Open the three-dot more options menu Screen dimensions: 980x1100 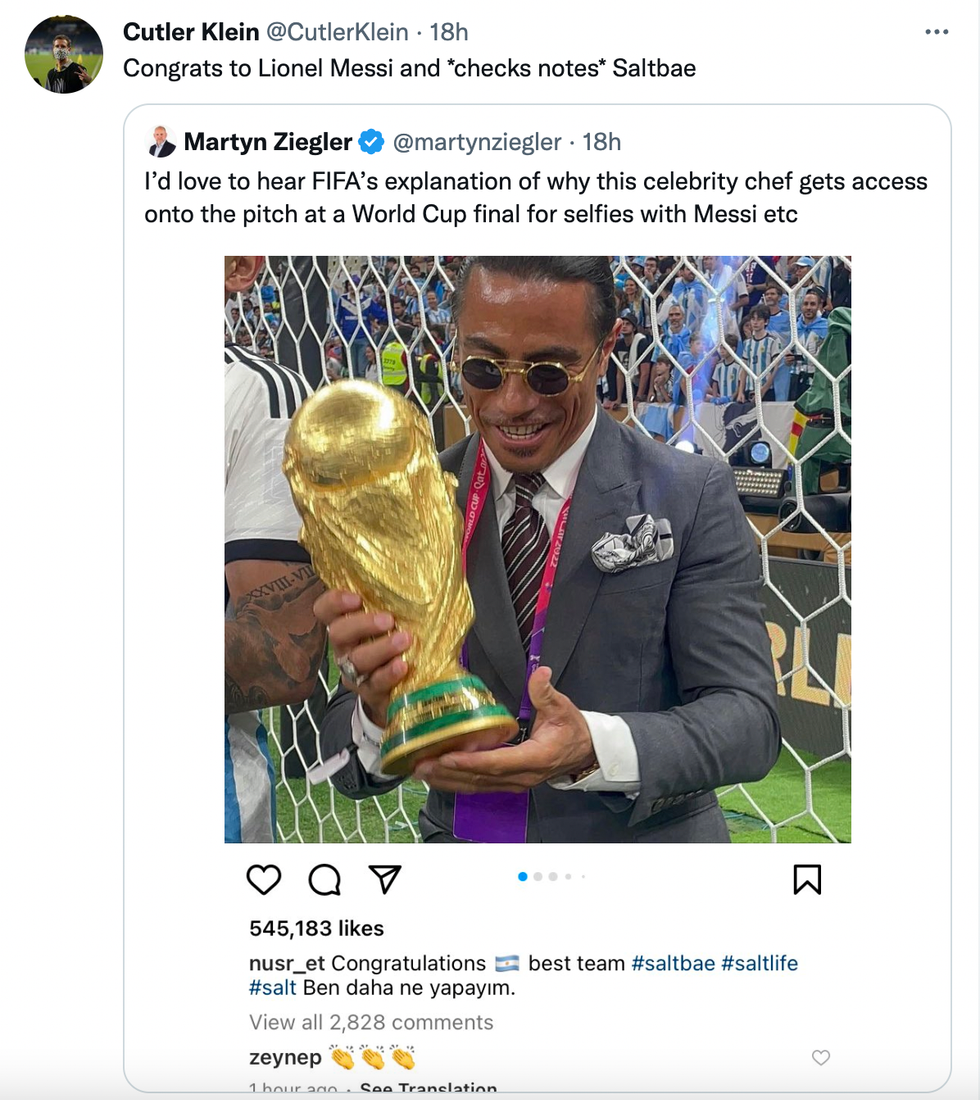click(936, 32)
